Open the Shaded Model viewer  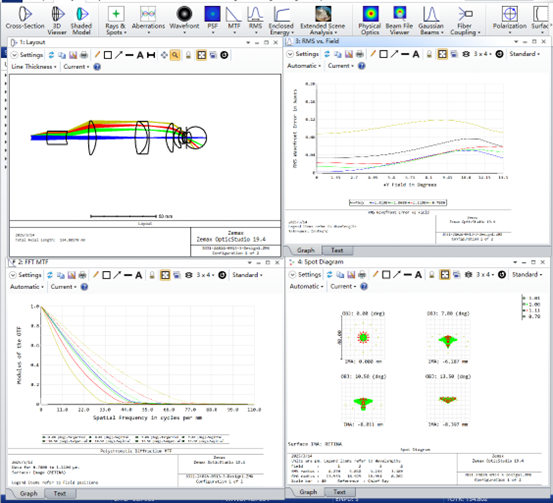(81, 20)
